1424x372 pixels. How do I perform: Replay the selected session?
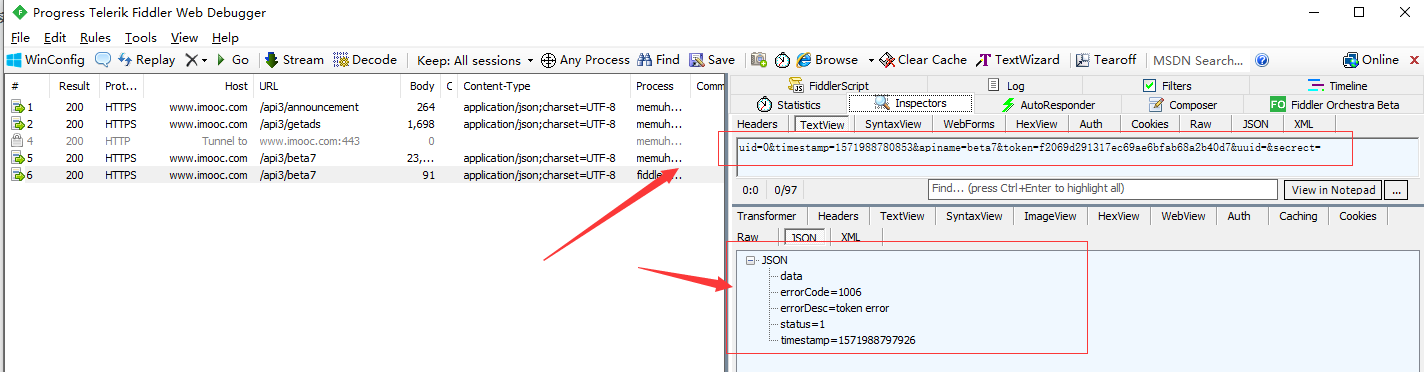click(146, 60)
